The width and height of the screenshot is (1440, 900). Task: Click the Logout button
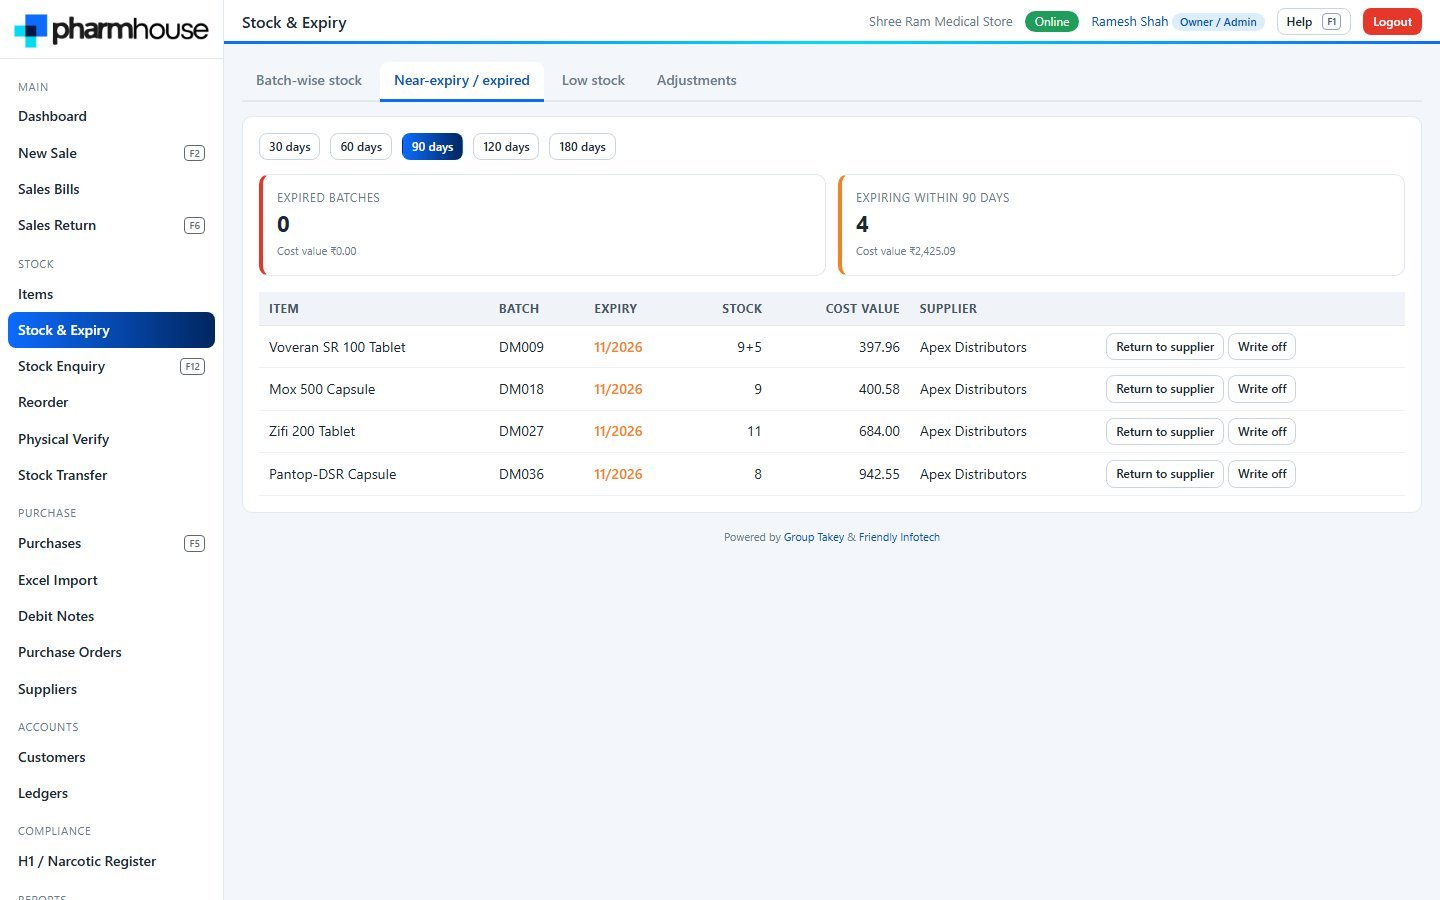point(1392,22)
